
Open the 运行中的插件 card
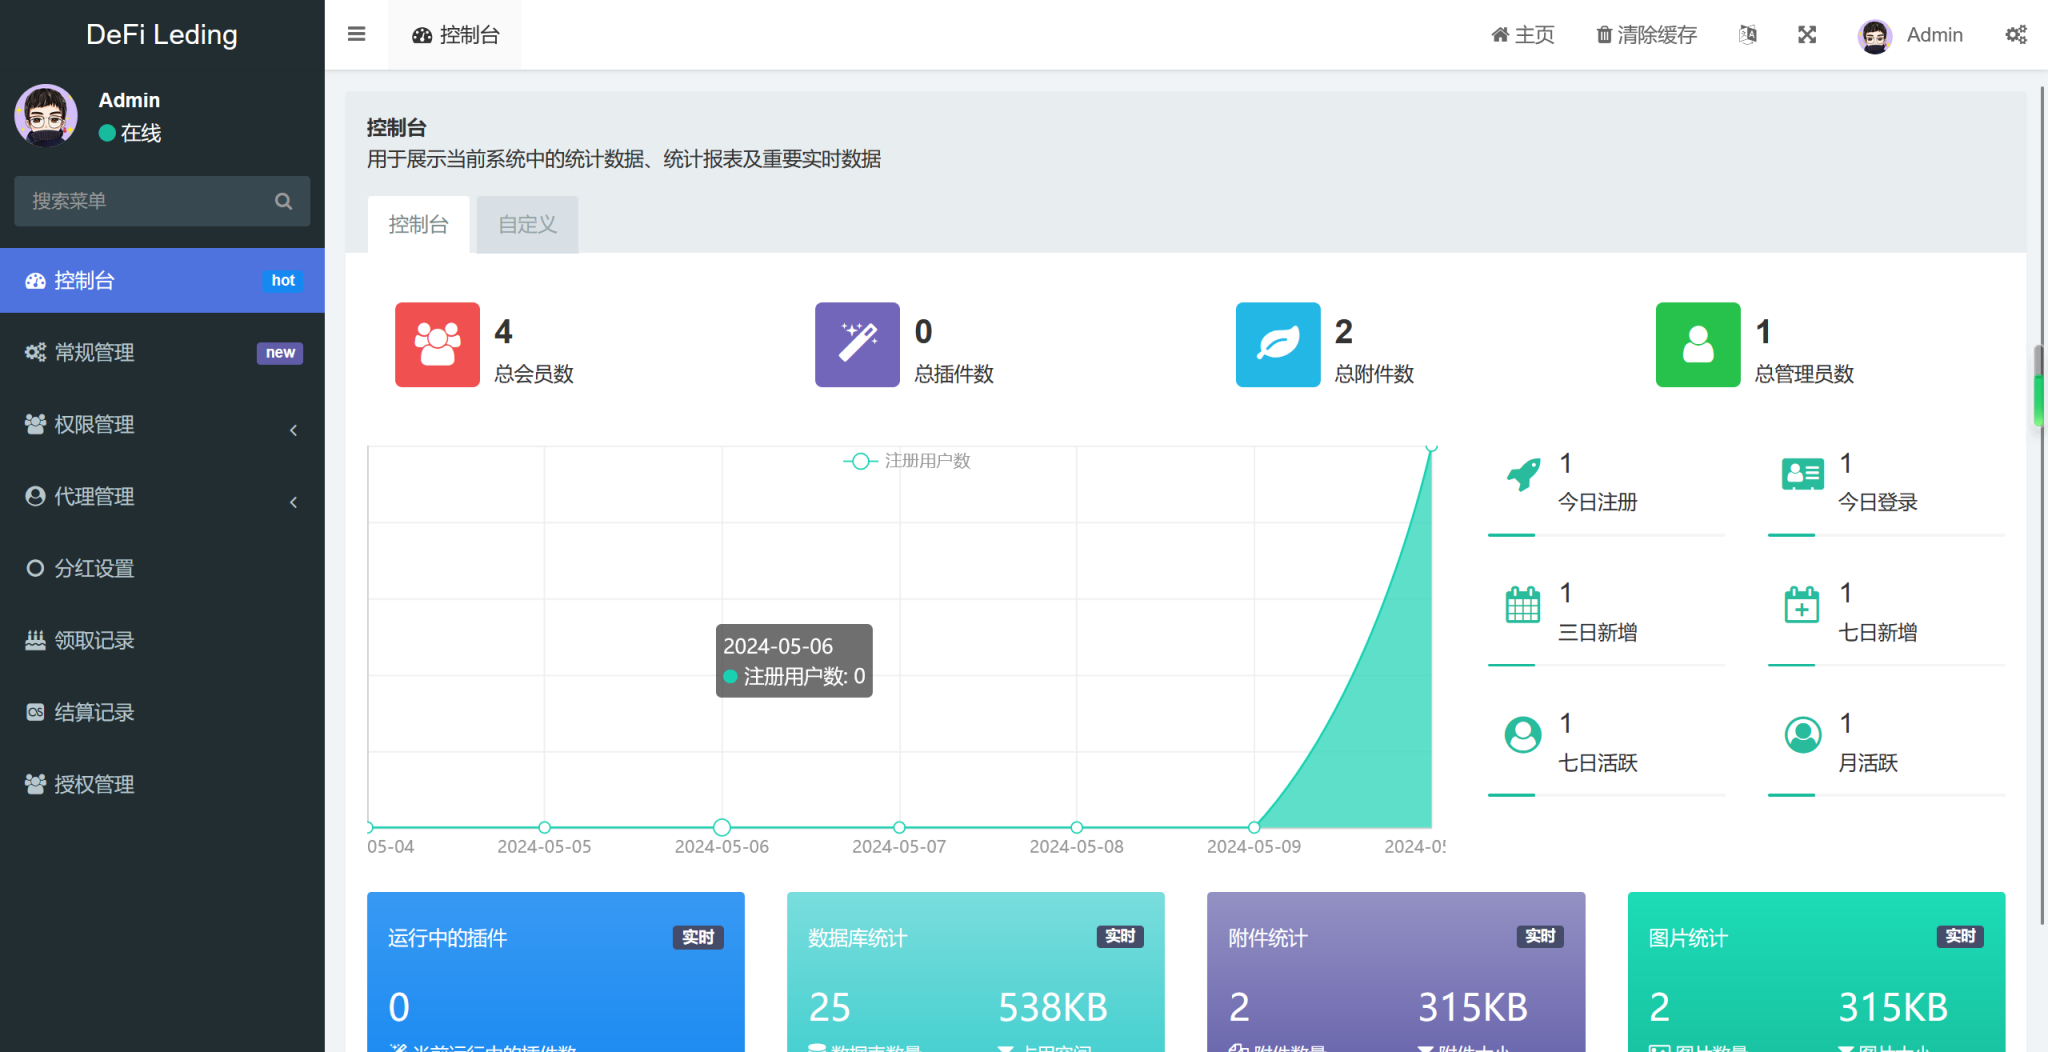[x=556, y=972]
